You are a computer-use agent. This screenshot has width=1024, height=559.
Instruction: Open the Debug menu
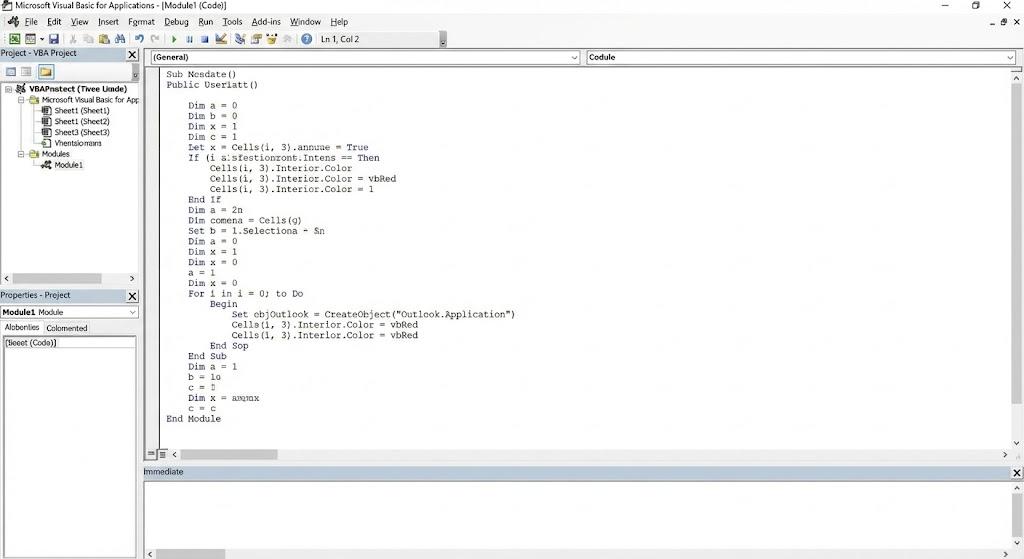[176, 21]
